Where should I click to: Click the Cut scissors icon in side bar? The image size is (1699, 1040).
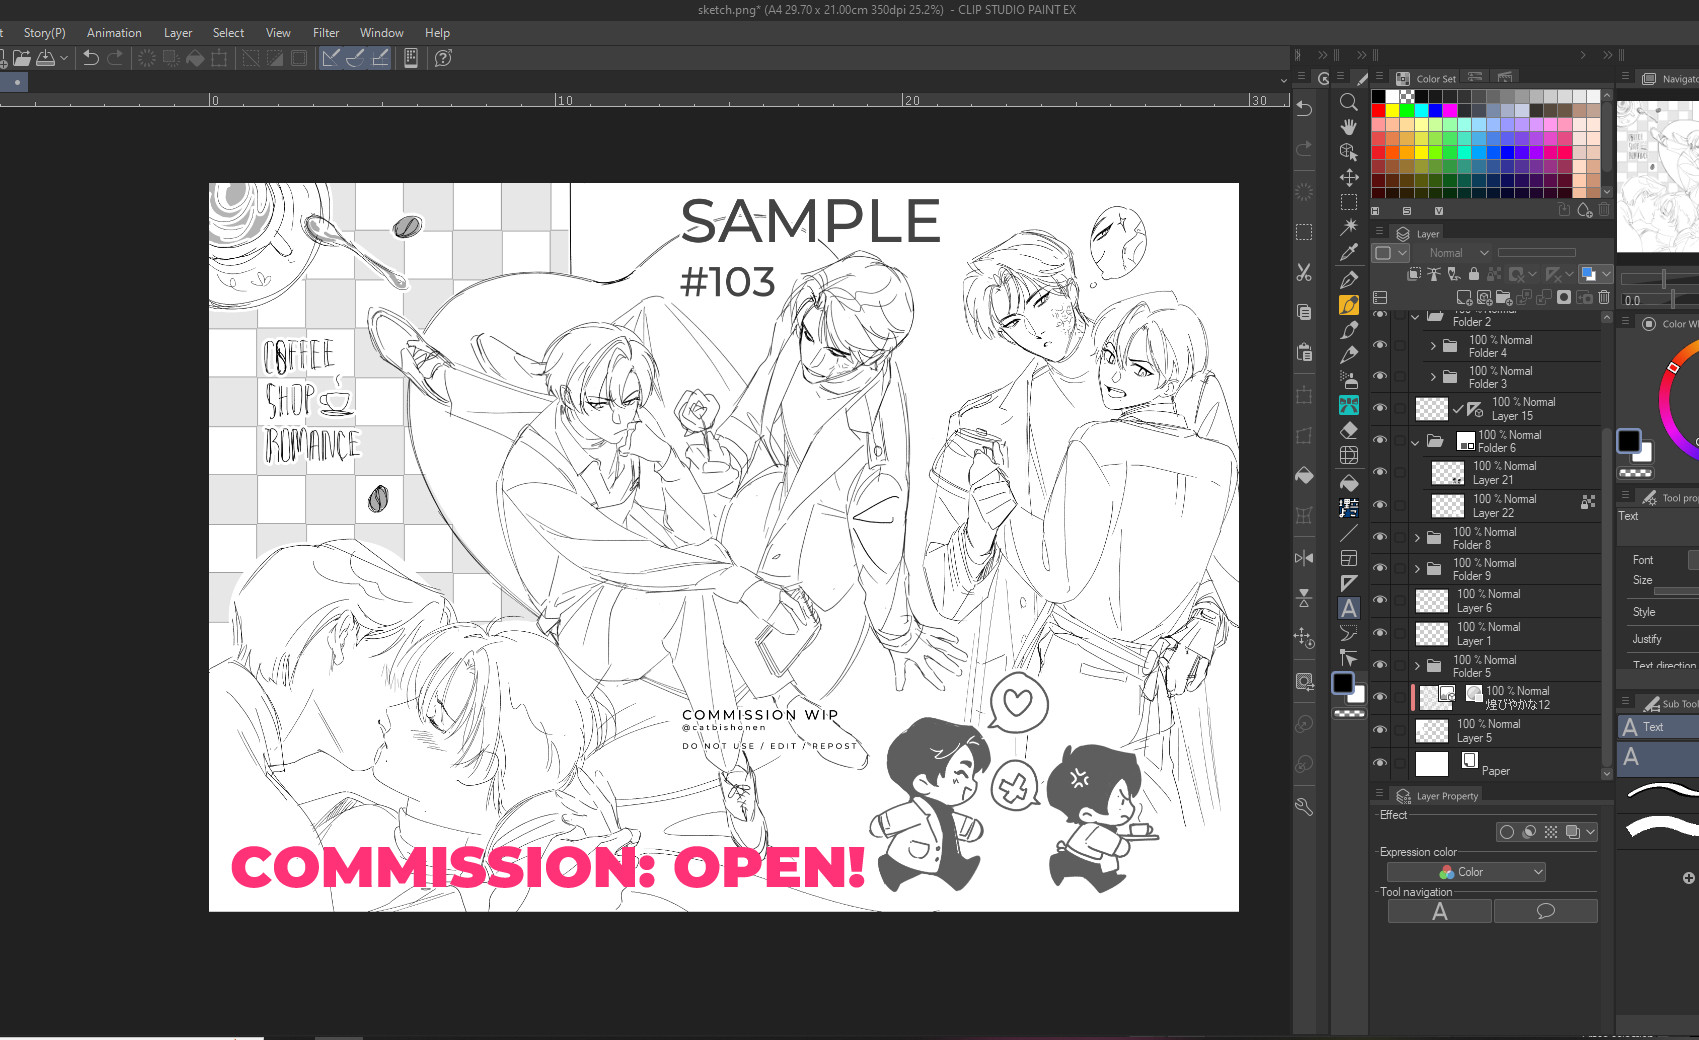click(x=1304, y=272)
